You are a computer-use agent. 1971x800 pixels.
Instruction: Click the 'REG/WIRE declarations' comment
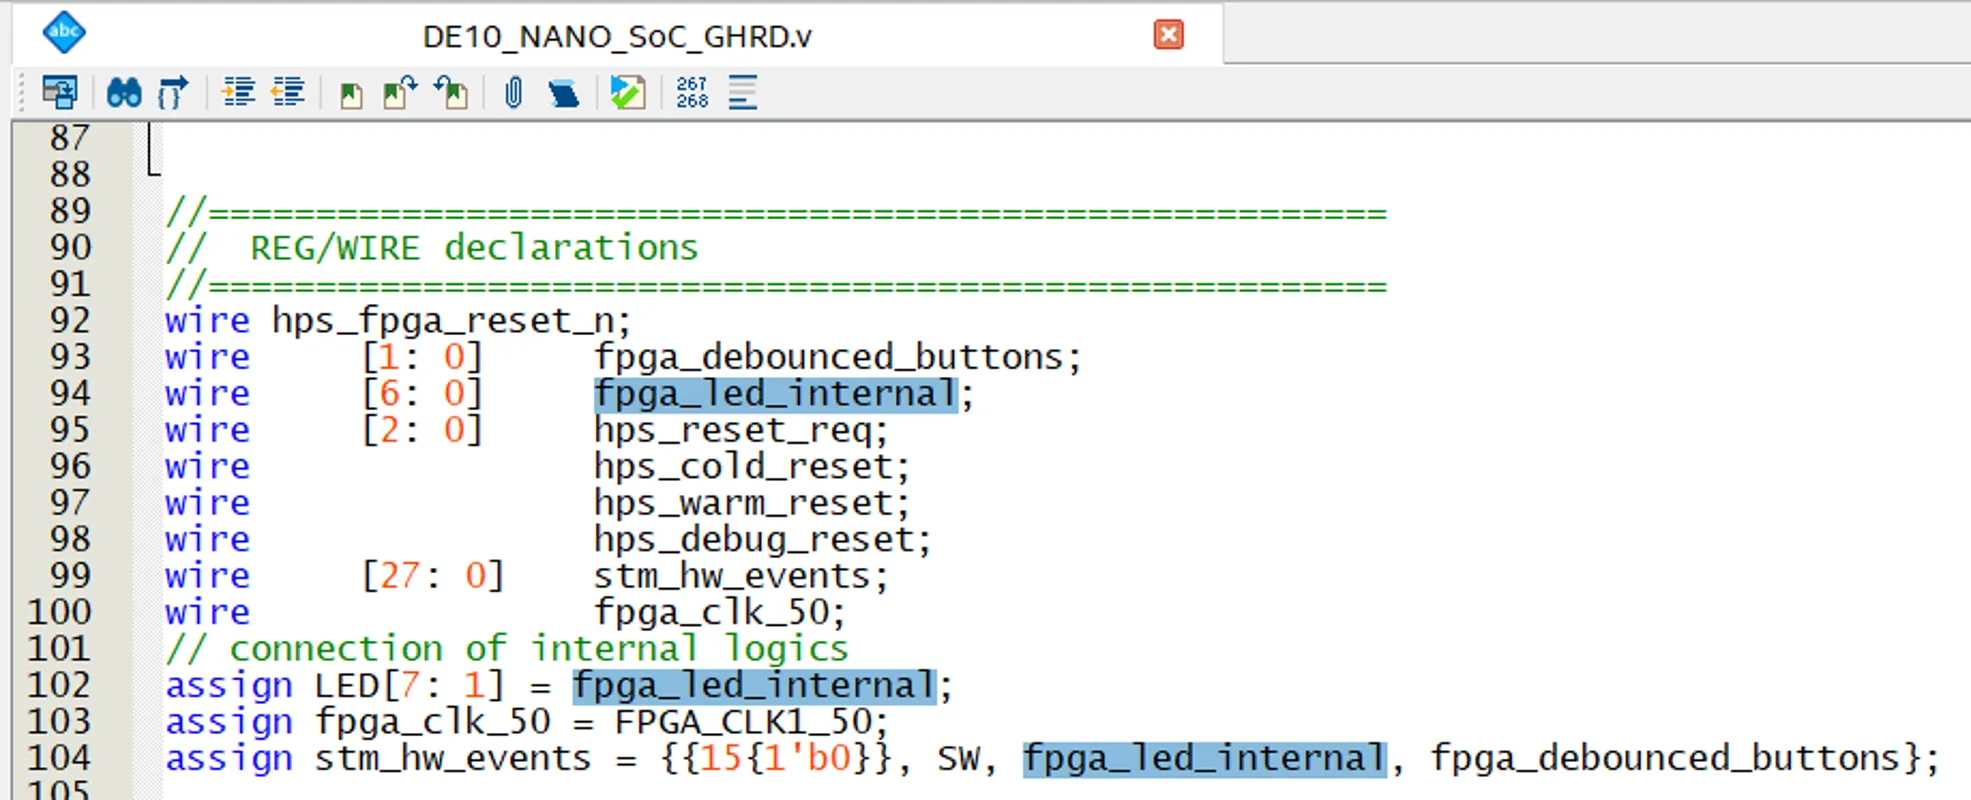(x=474, y=248)
